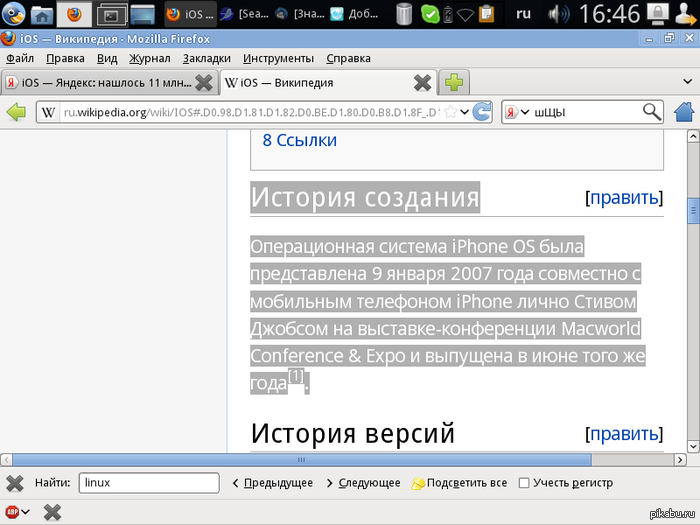
Task: Click 'править' link next to История создания
Action: pos(624,198)
